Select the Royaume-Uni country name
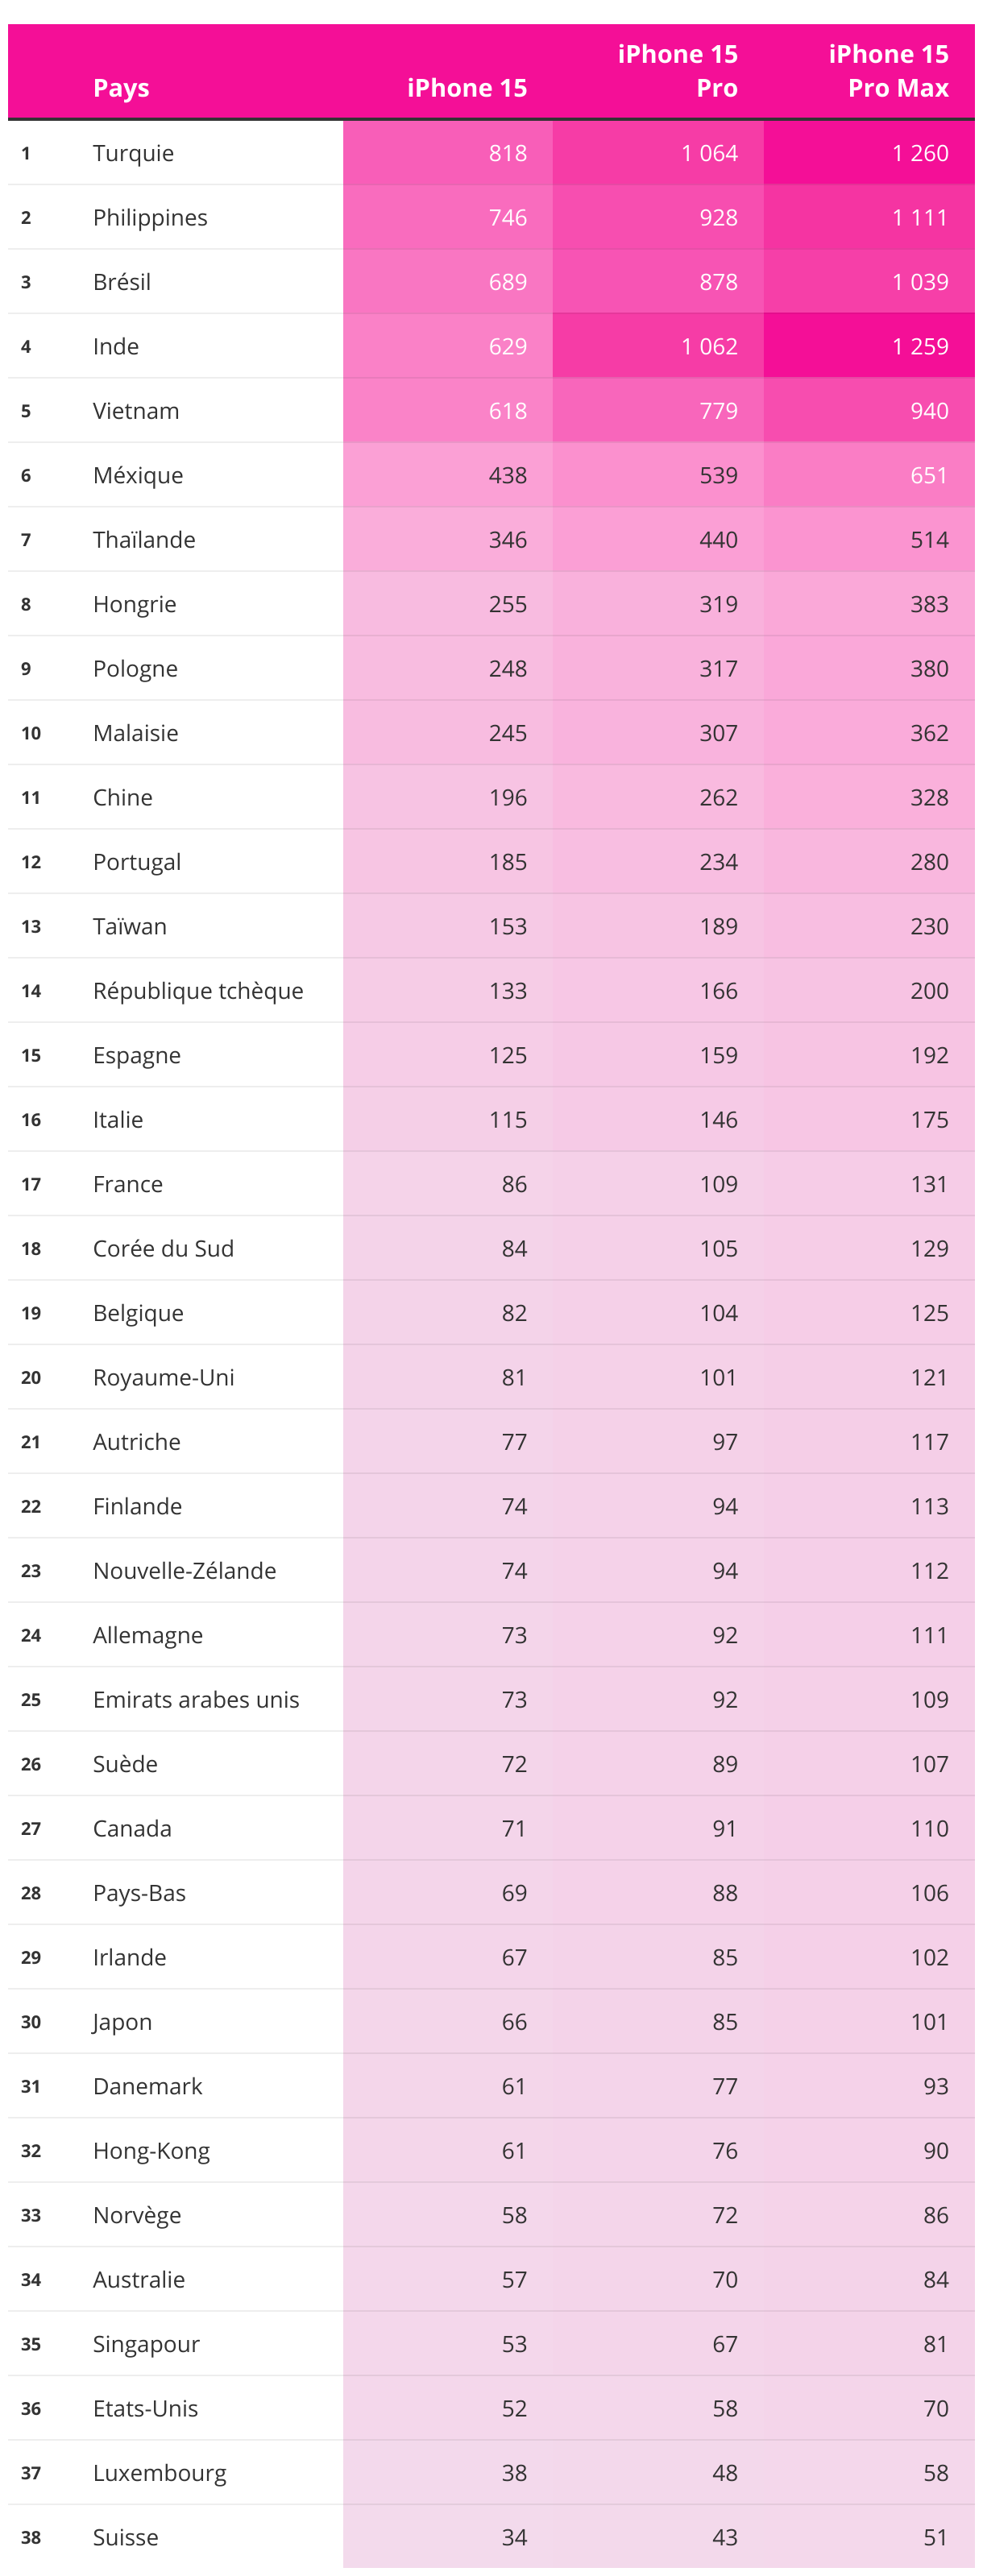The height and width of the screenshot is (2576, 983). coord(163,1377)
